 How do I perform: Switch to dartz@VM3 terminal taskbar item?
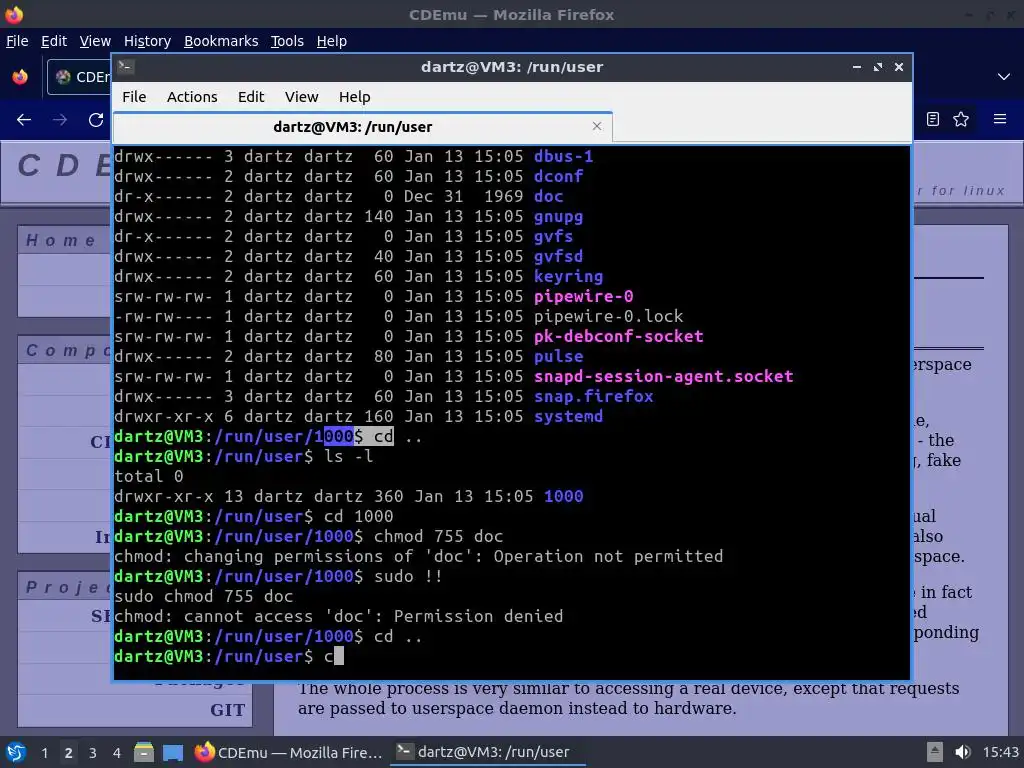tap(487, 752)
